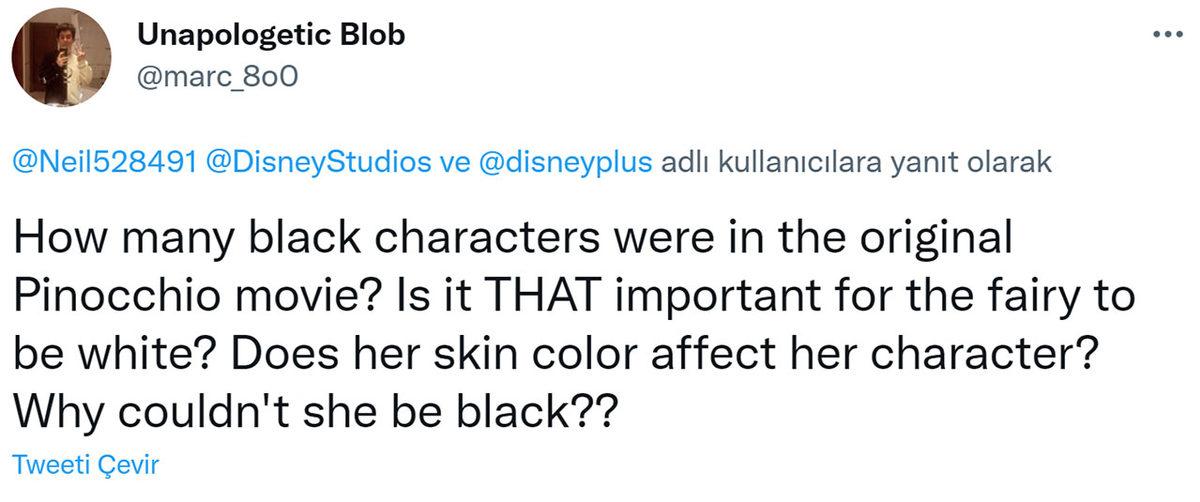The height and width of the screenshot is (502, 1200).
Task: Open the Unapologetic Blob display name profile
Action: point(269,36)
